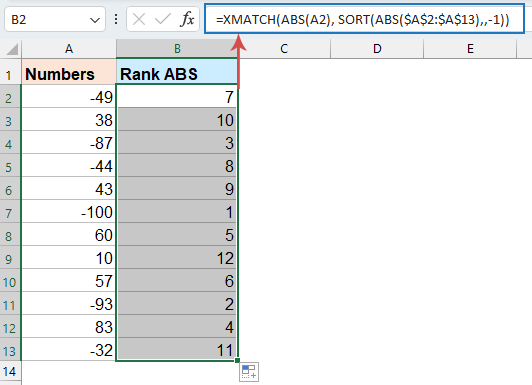Screen dimensions: 532x385
Task: Expand the Name Box dropdown arrow
Action: [x=95, y=20]
